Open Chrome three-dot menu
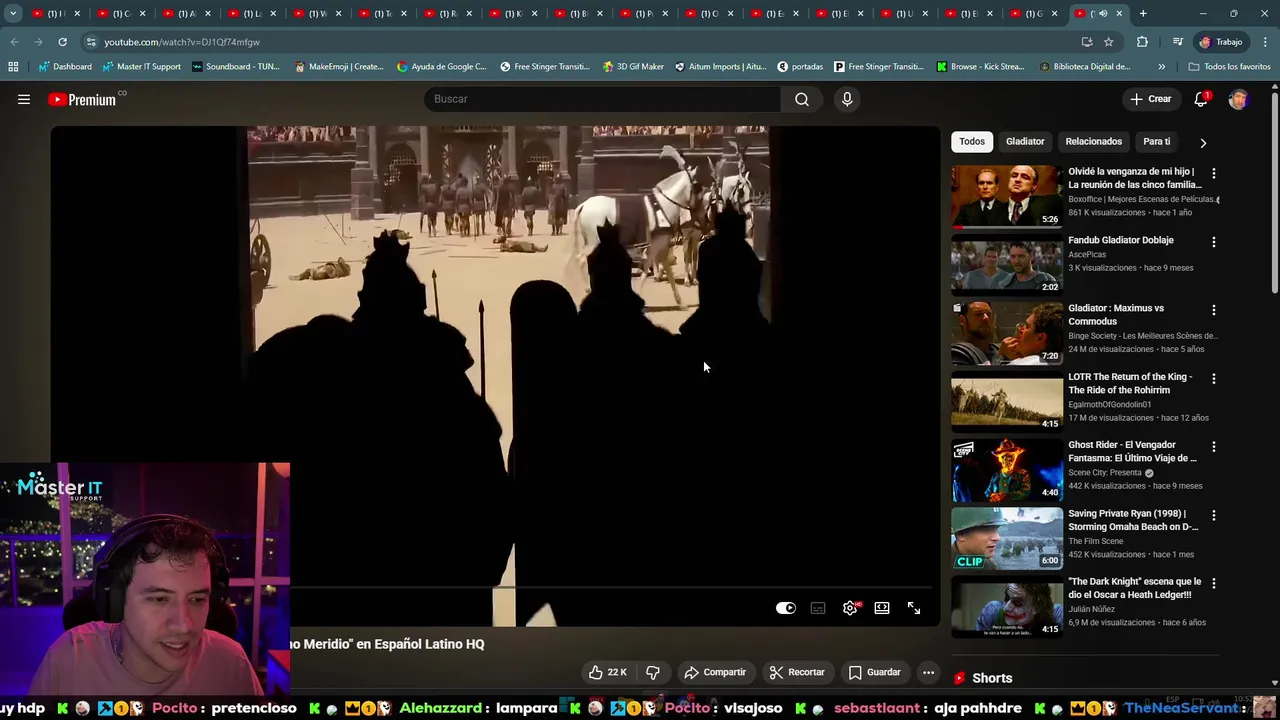 click(1266, 42)
